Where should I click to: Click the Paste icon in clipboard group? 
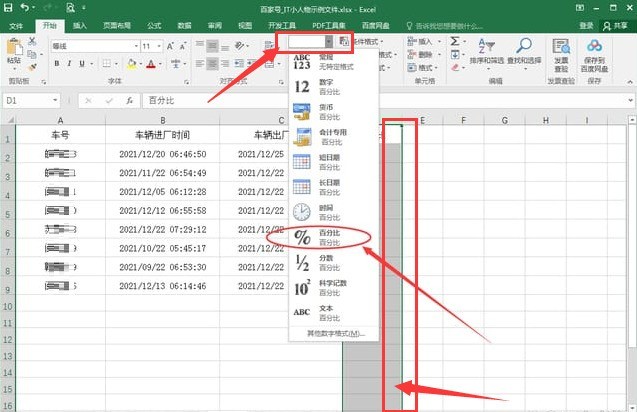coord(14,50)
